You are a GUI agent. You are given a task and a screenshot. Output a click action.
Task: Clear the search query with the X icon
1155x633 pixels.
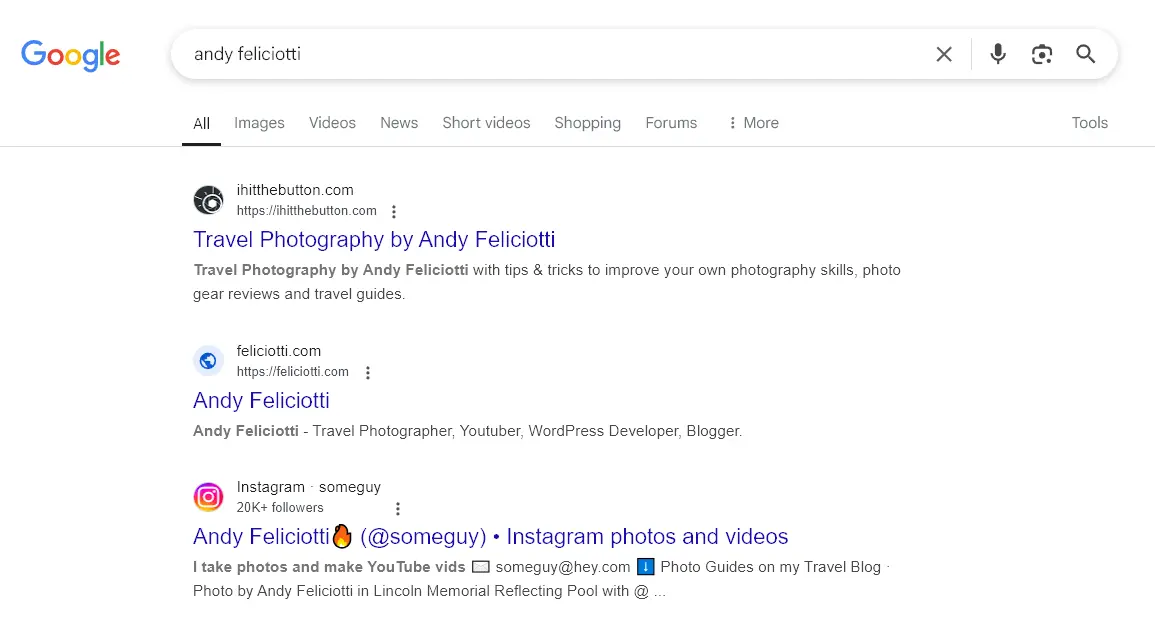click(944, 54)
